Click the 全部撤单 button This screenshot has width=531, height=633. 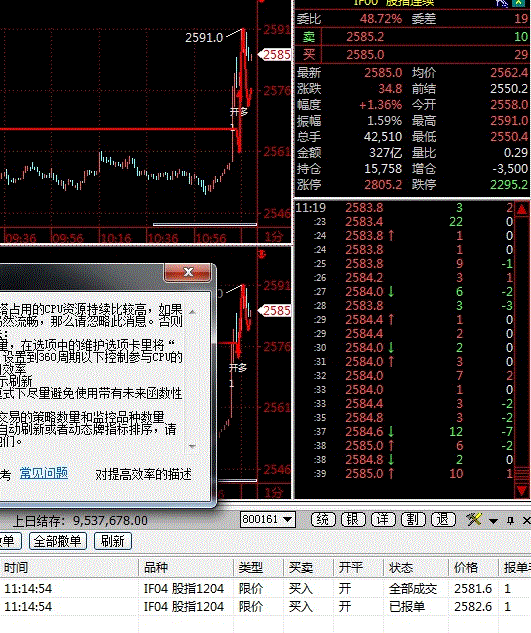58,541
